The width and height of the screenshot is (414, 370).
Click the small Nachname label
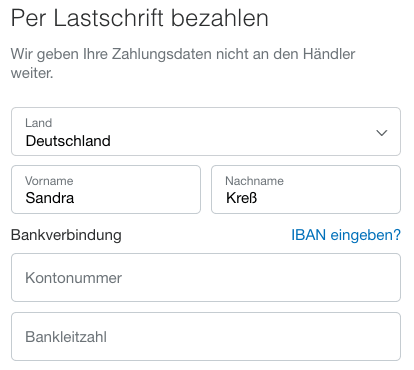(x=255, y=181)
